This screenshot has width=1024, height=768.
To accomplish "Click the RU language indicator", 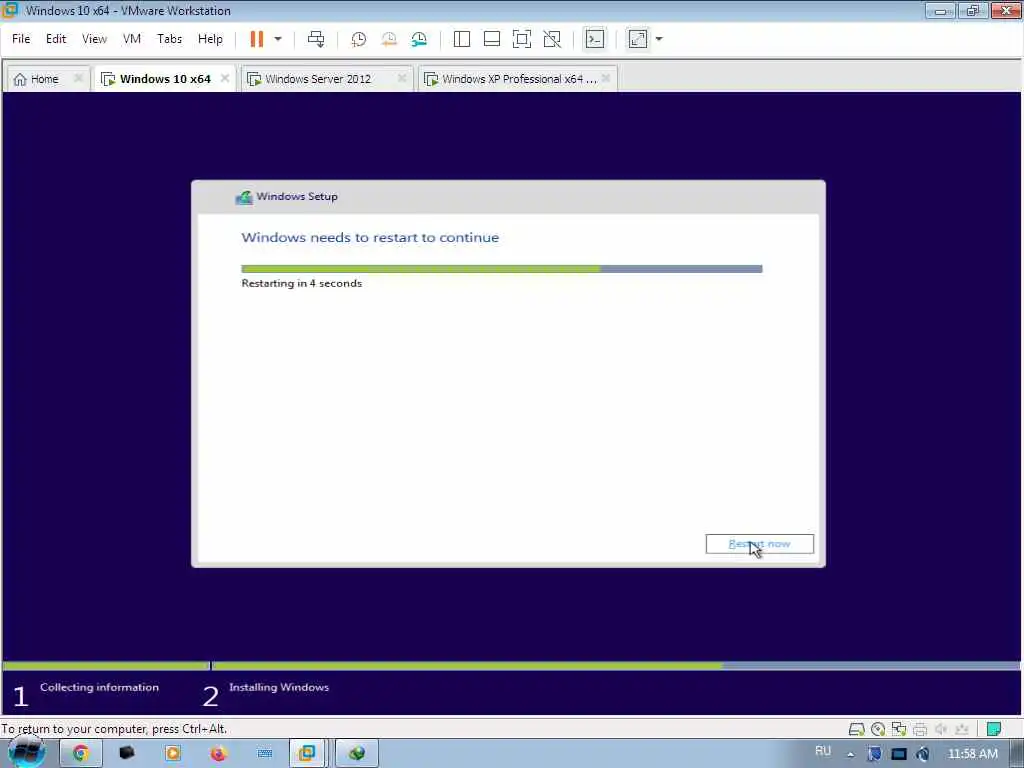I will point(823,751).
